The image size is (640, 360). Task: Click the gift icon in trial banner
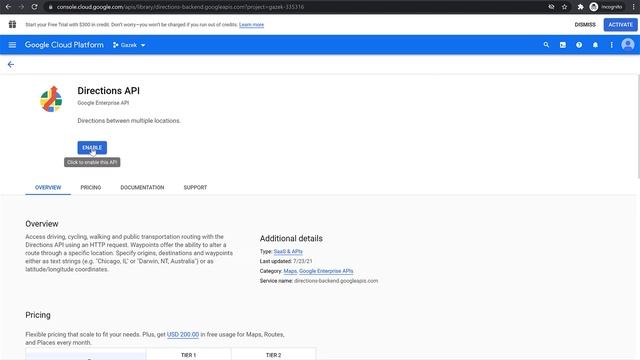(12, 24)
